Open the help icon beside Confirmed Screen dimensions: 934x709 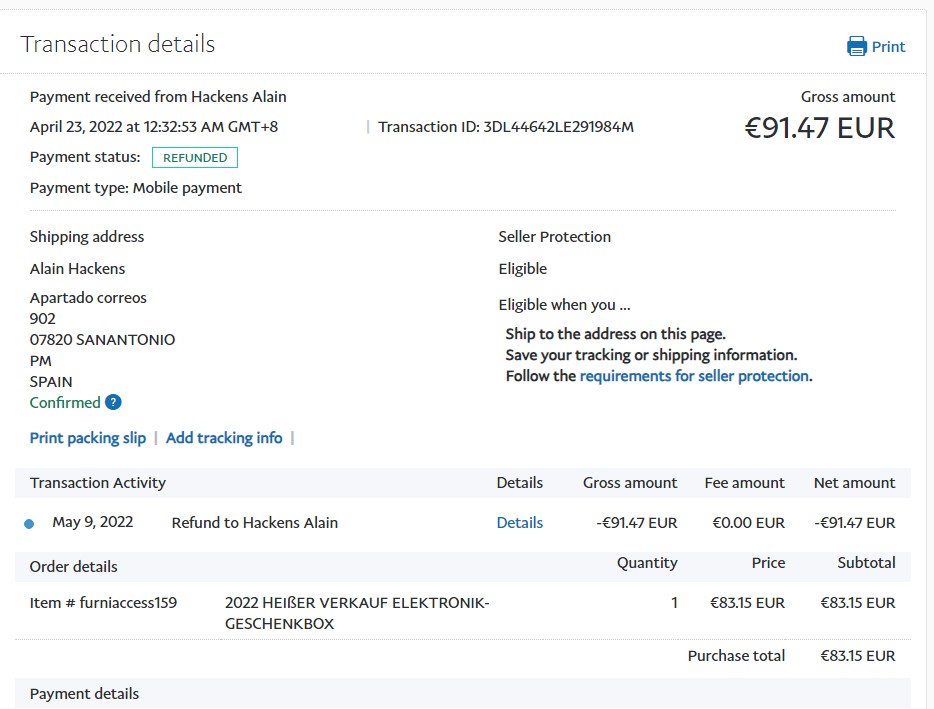pyautogui.click(x=113, y=403)
